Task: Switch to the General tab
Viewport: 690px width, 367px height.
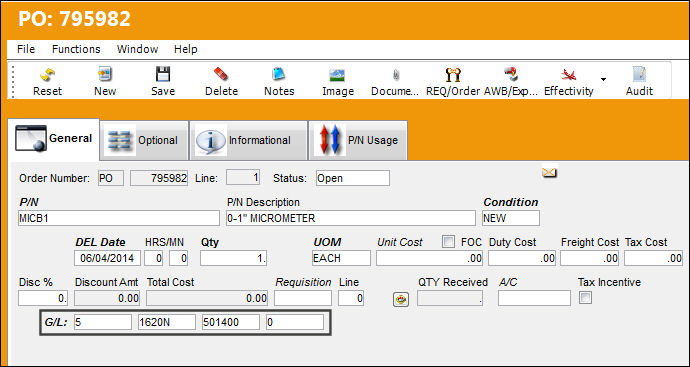Action: click(54, 139)
